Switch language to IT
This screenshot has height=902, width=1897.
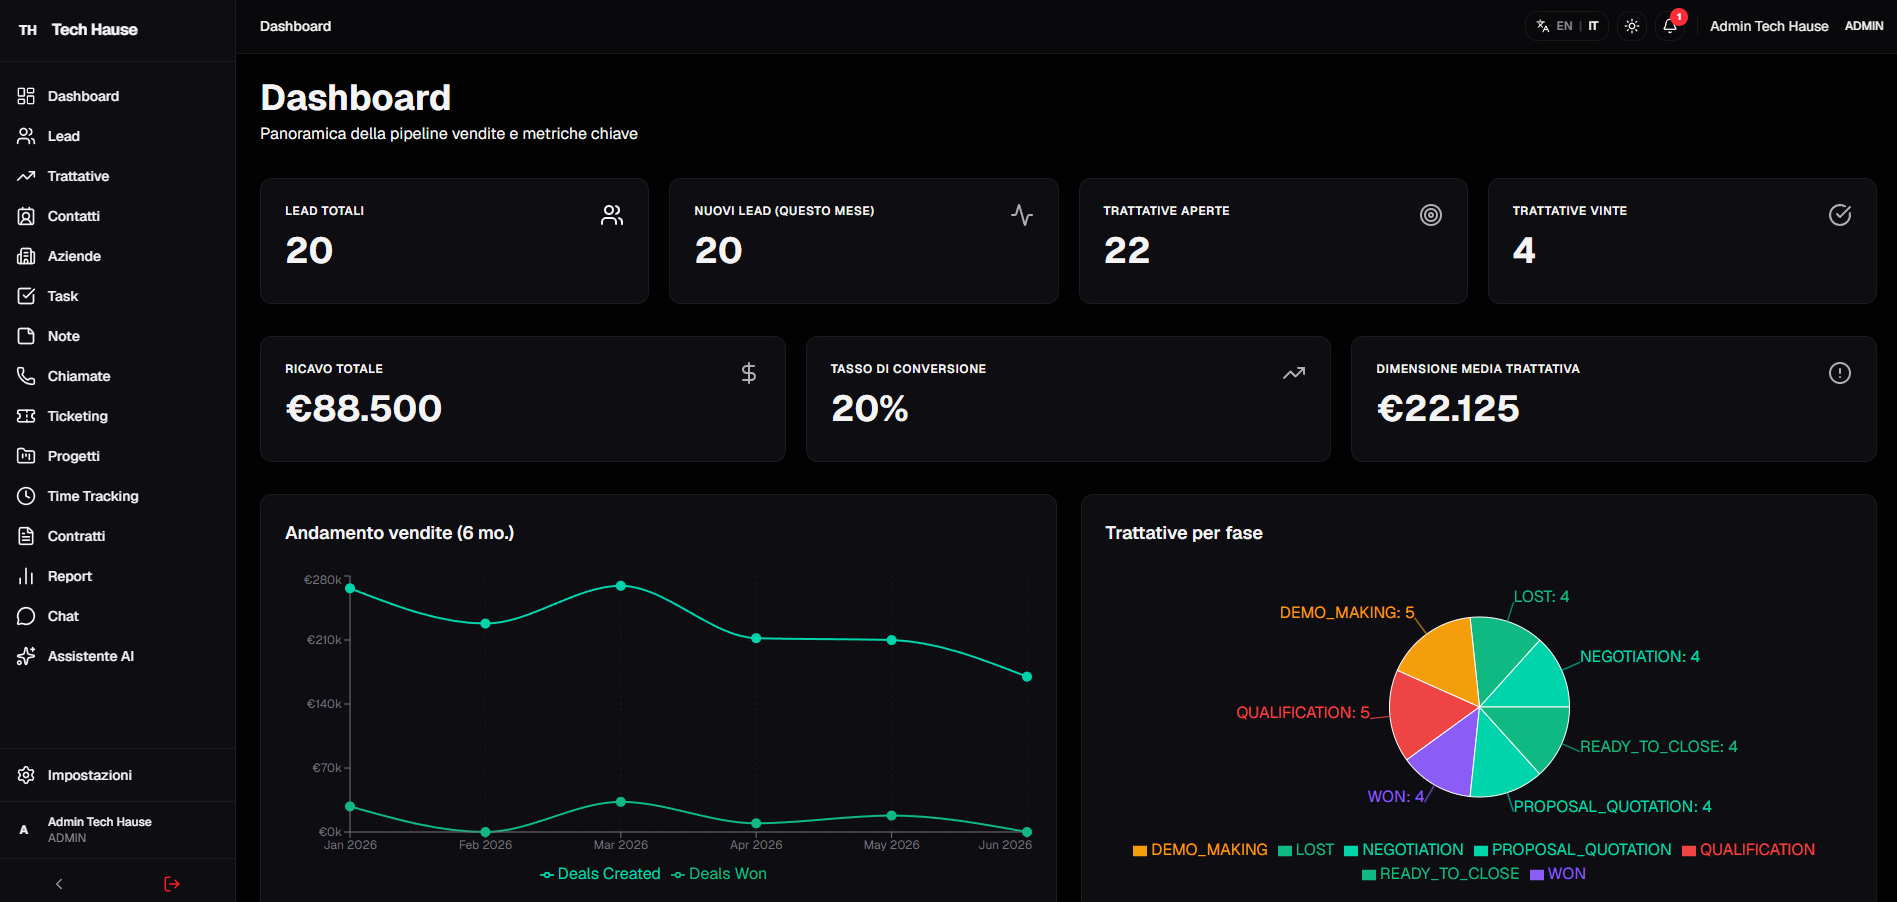1593,26
